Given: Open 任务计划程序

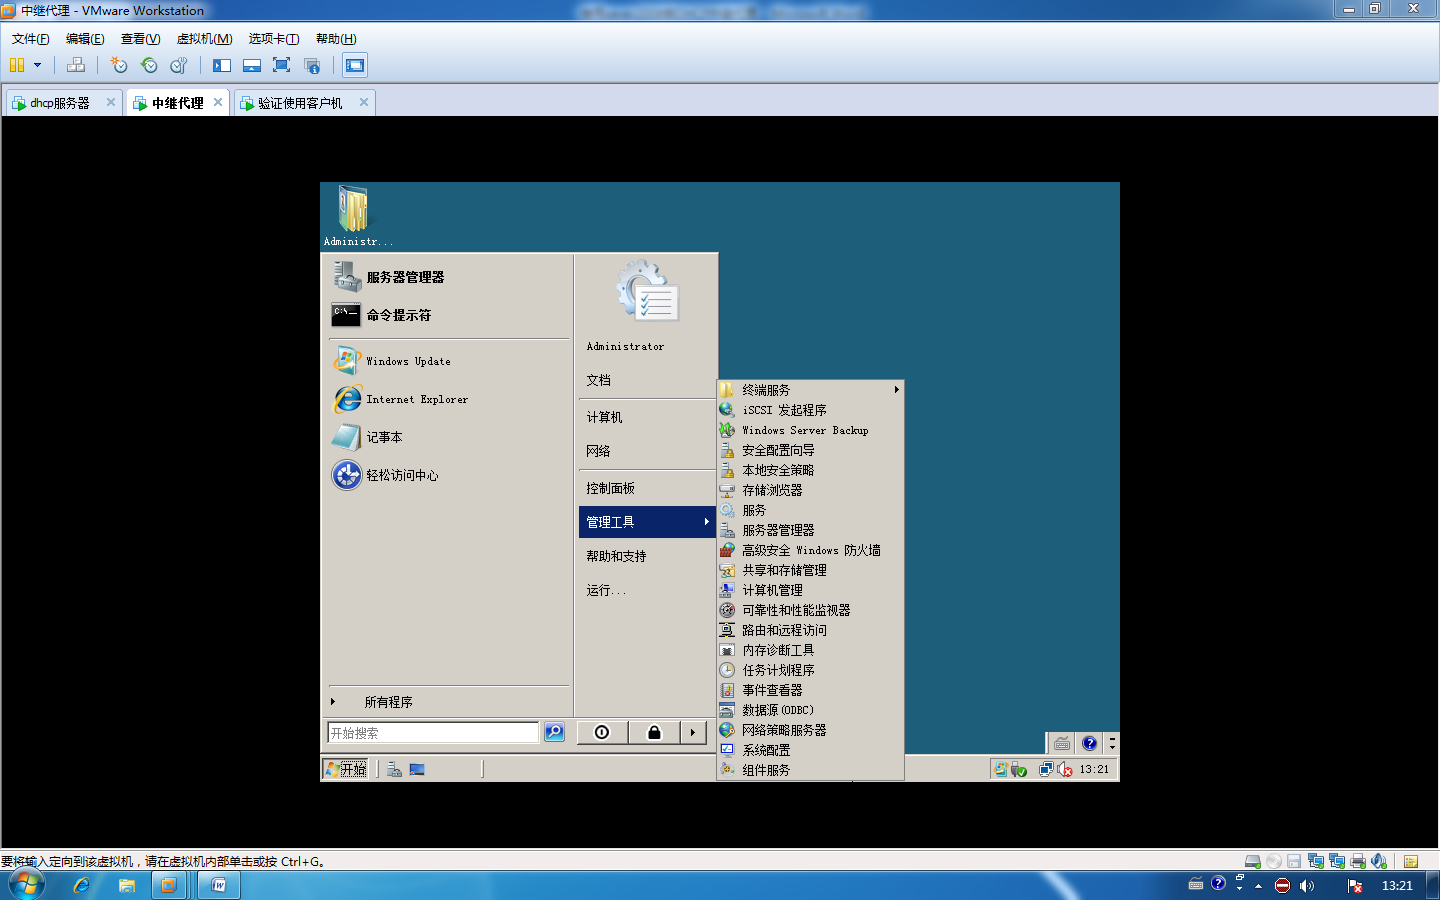Looking at the screenshot, I should [x=810, y=670].
